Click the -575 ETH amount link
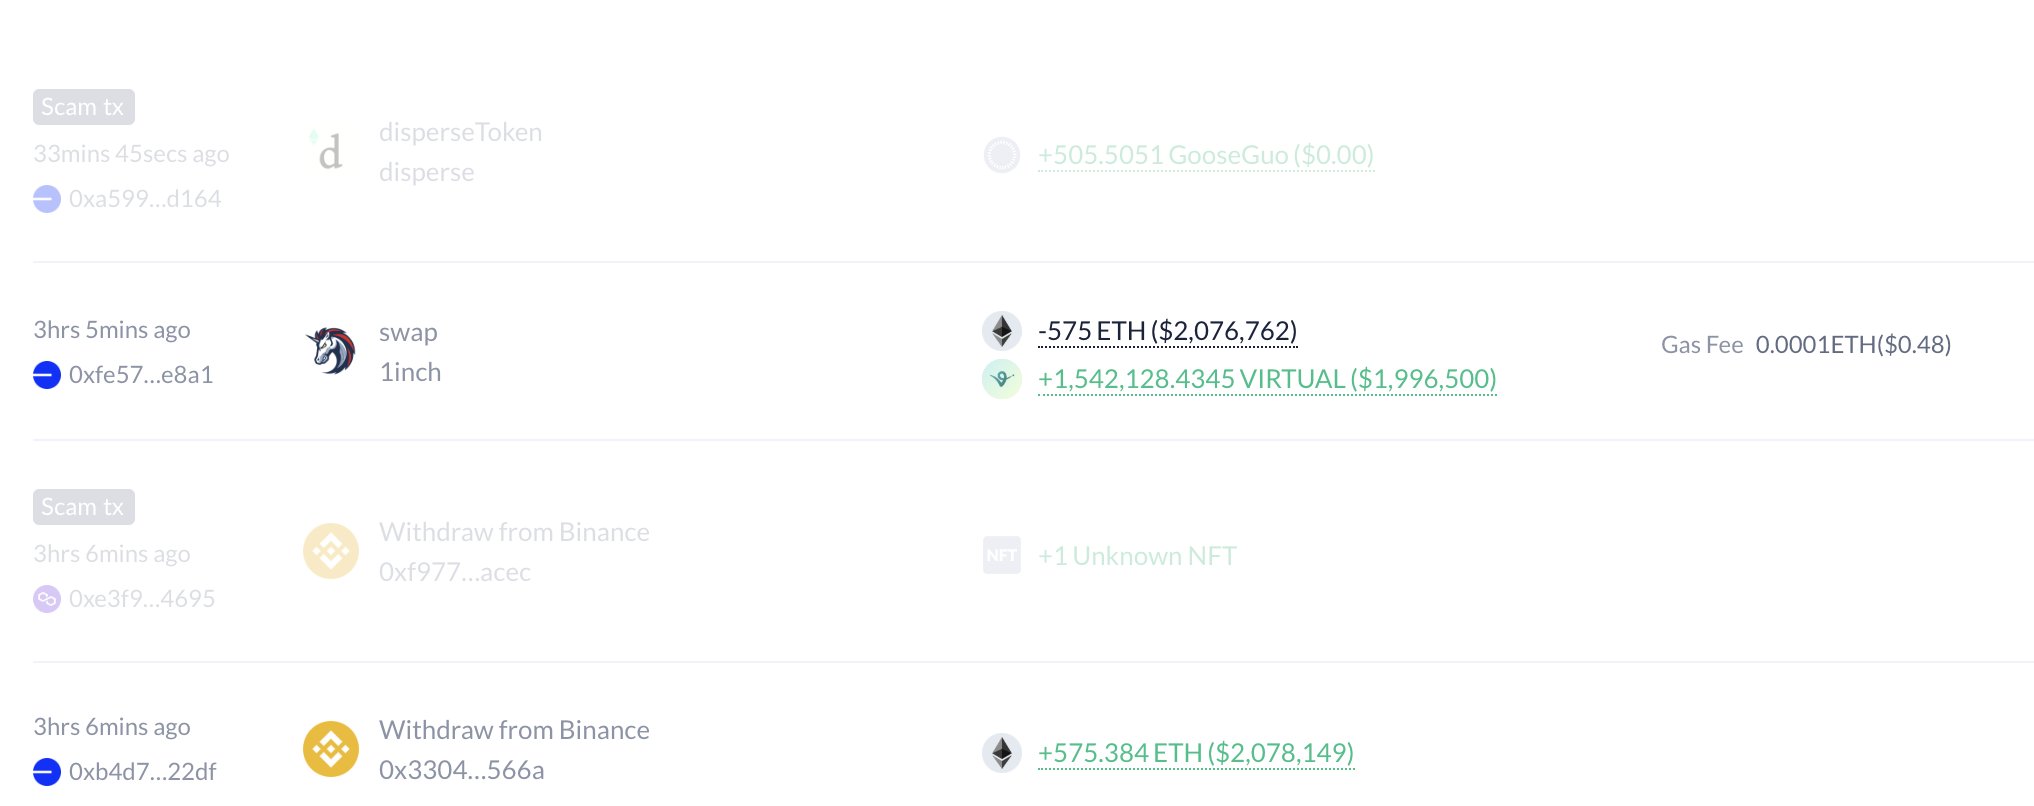This screenshot has width=2034, height=806. tap(1167, 331)
